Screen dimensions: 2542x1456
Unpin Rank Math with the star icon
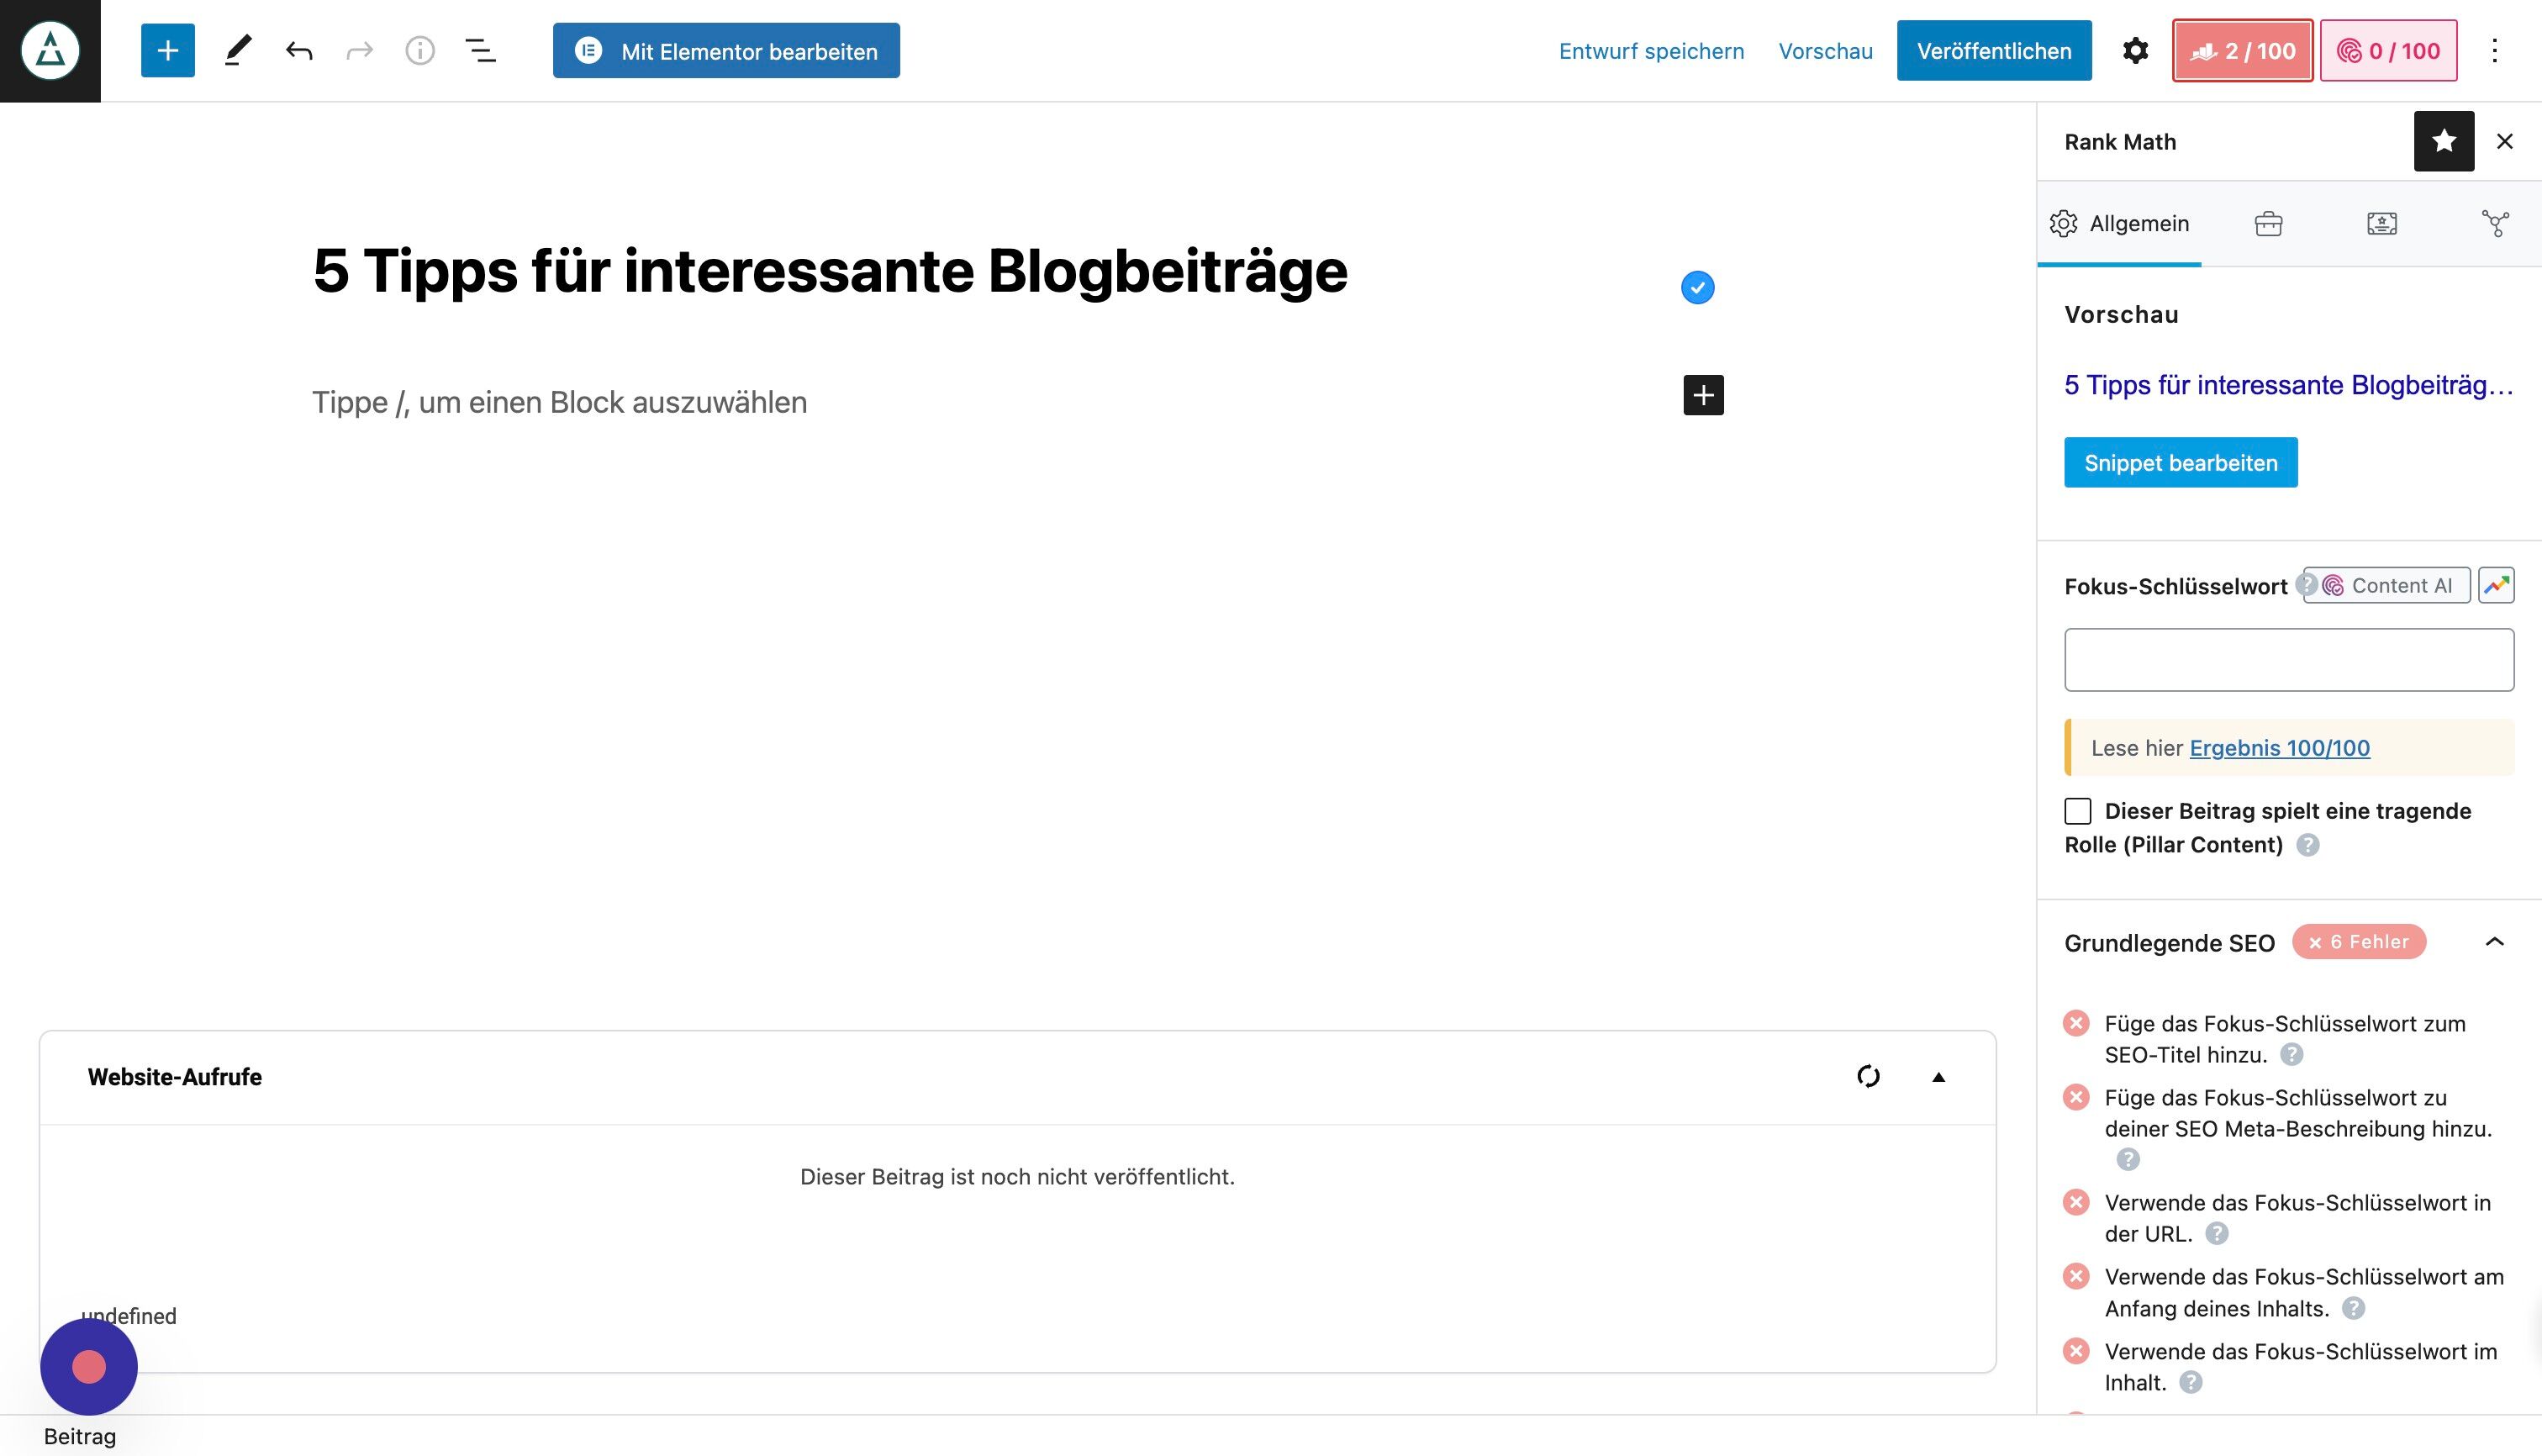tap(2443, 141)
